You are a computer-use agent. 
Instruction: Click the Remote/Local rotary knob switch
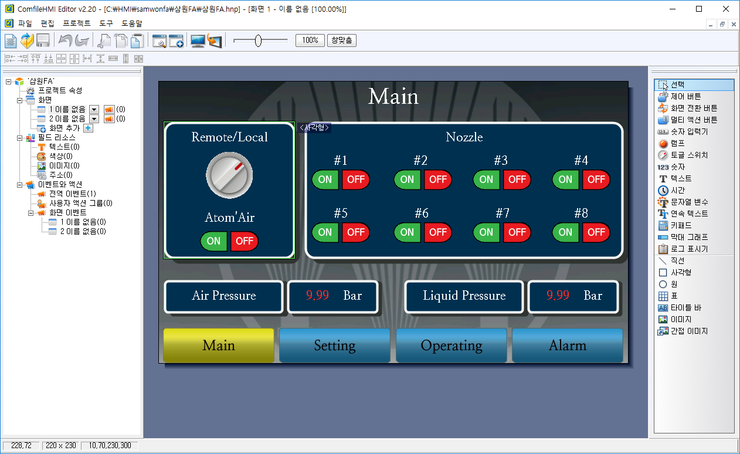point(229,175)
